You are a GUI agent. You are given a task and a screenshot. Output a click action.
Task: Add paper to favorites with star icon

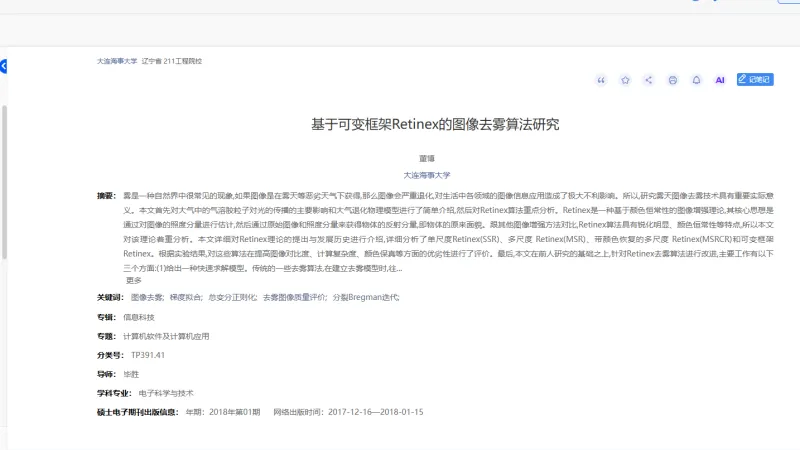click(x=625, y=80)
